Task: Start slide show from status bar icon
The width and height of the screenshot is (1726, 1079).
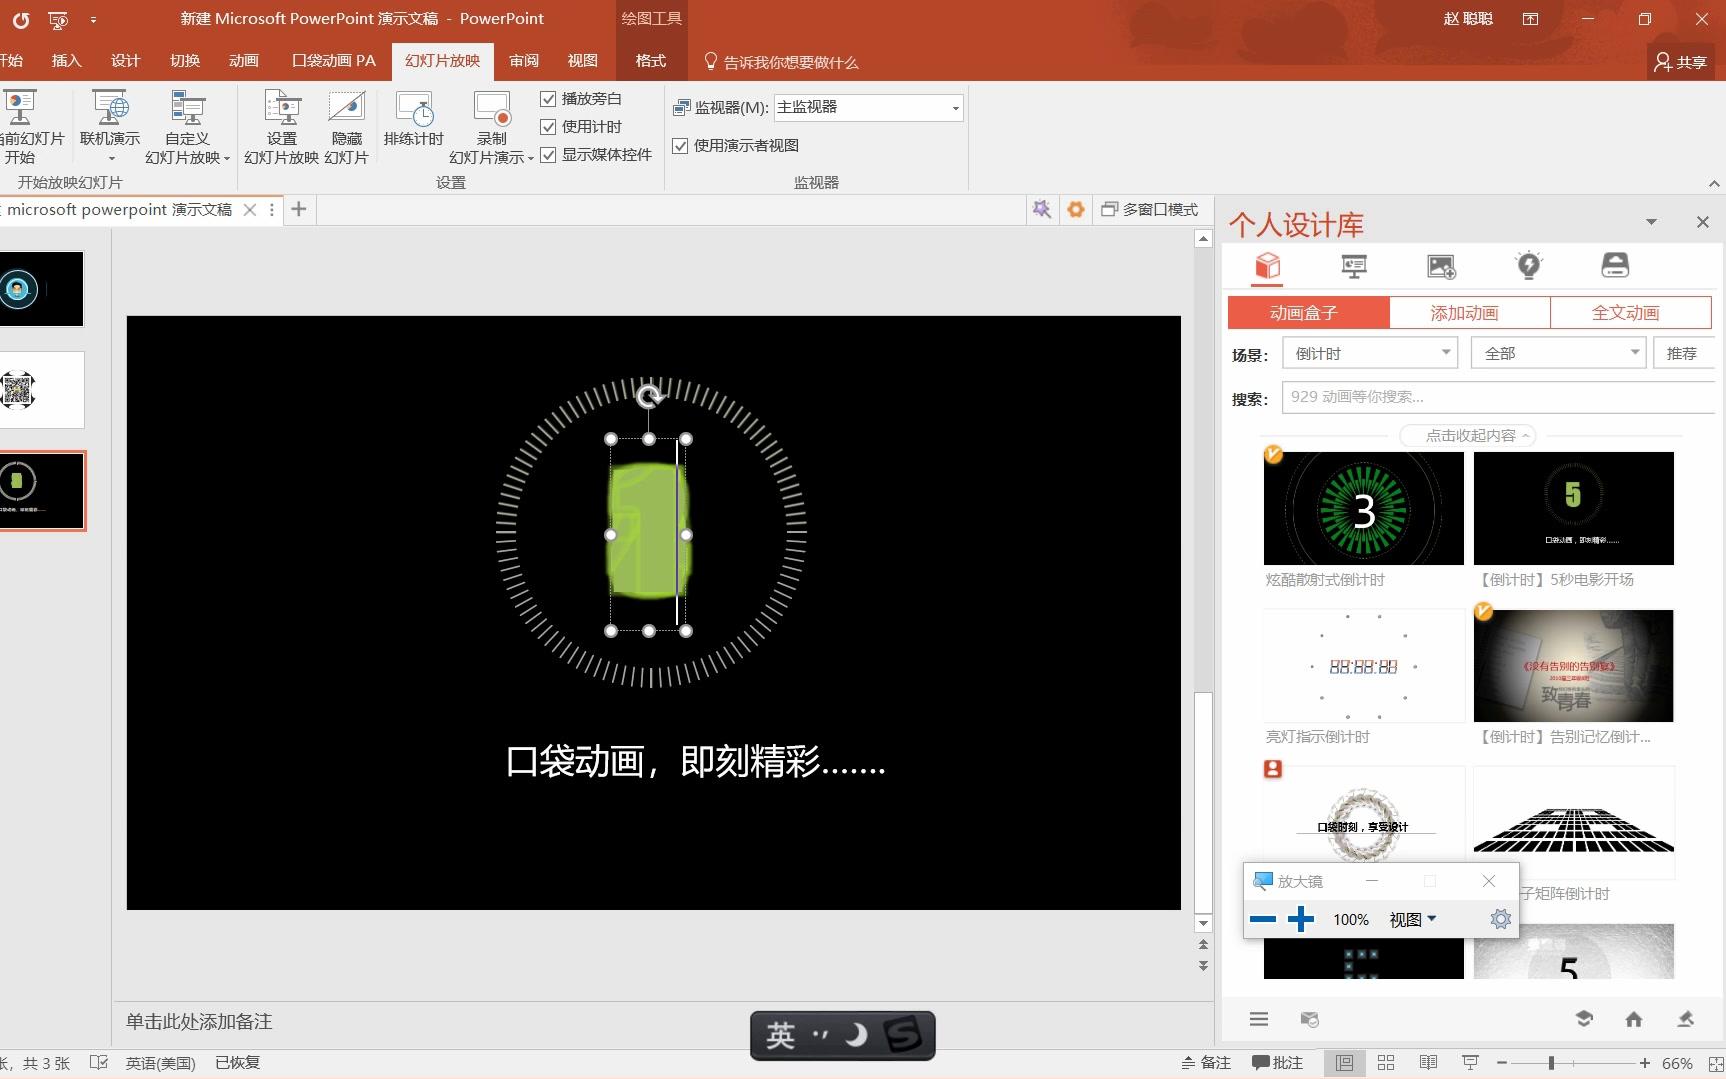Action: click(x=1470, y=1062)
